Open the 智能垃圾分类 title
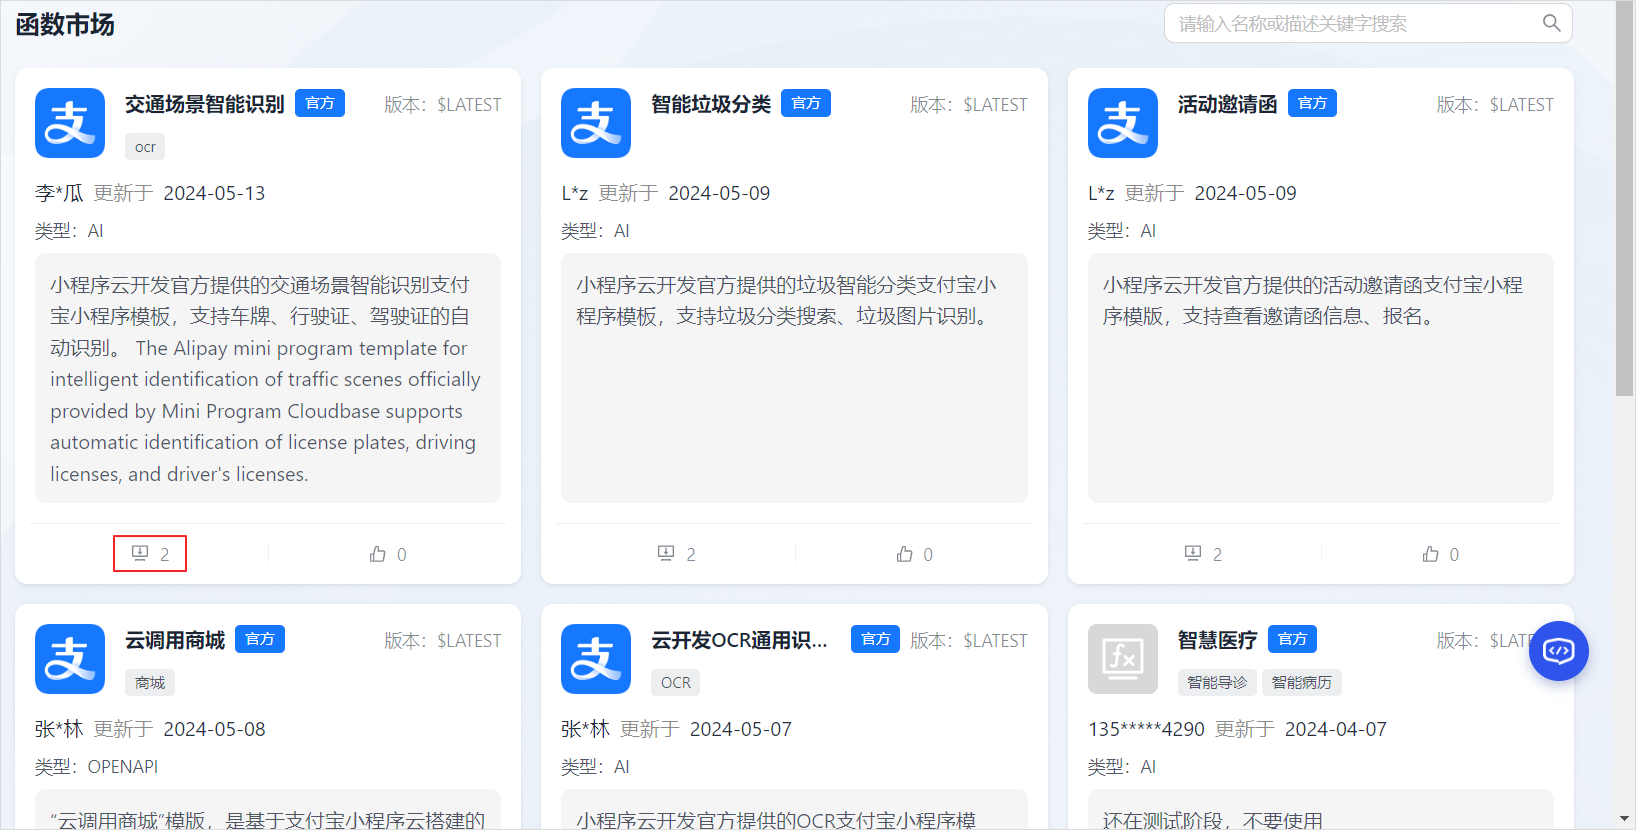1636x830 pixels. click(x=711, y=104)
